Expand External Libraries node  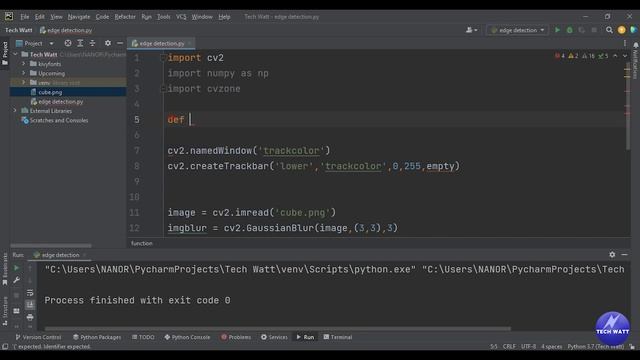(x=16, y=111)
